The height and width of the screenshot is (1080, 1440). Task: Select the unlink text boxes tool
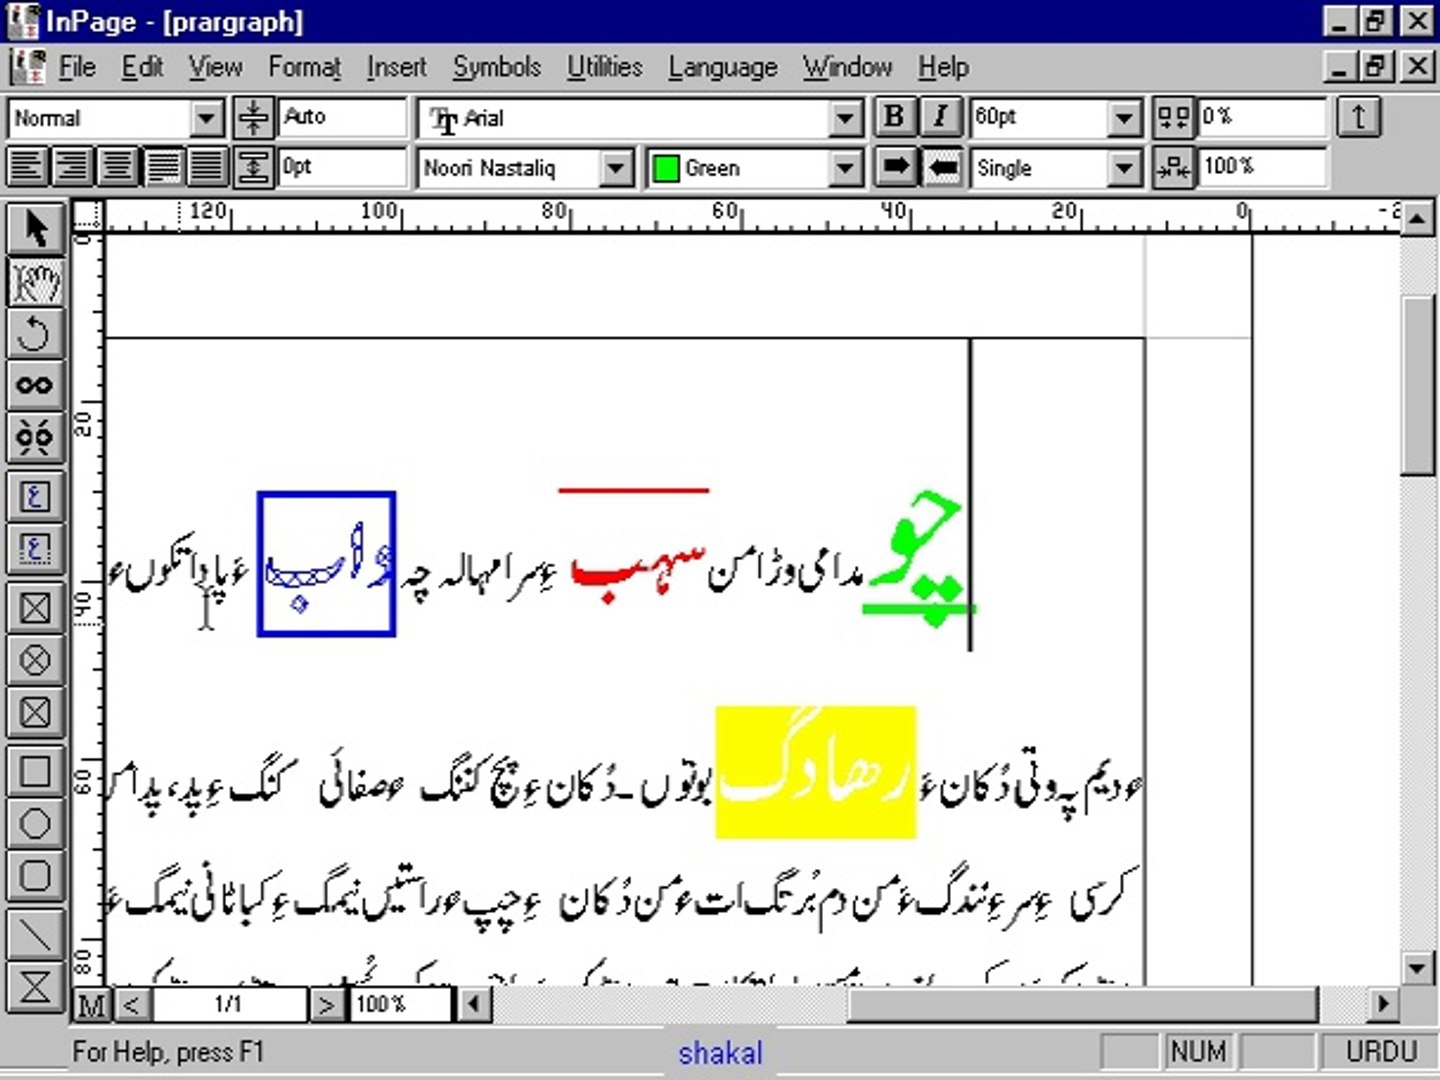pos(35,437)
